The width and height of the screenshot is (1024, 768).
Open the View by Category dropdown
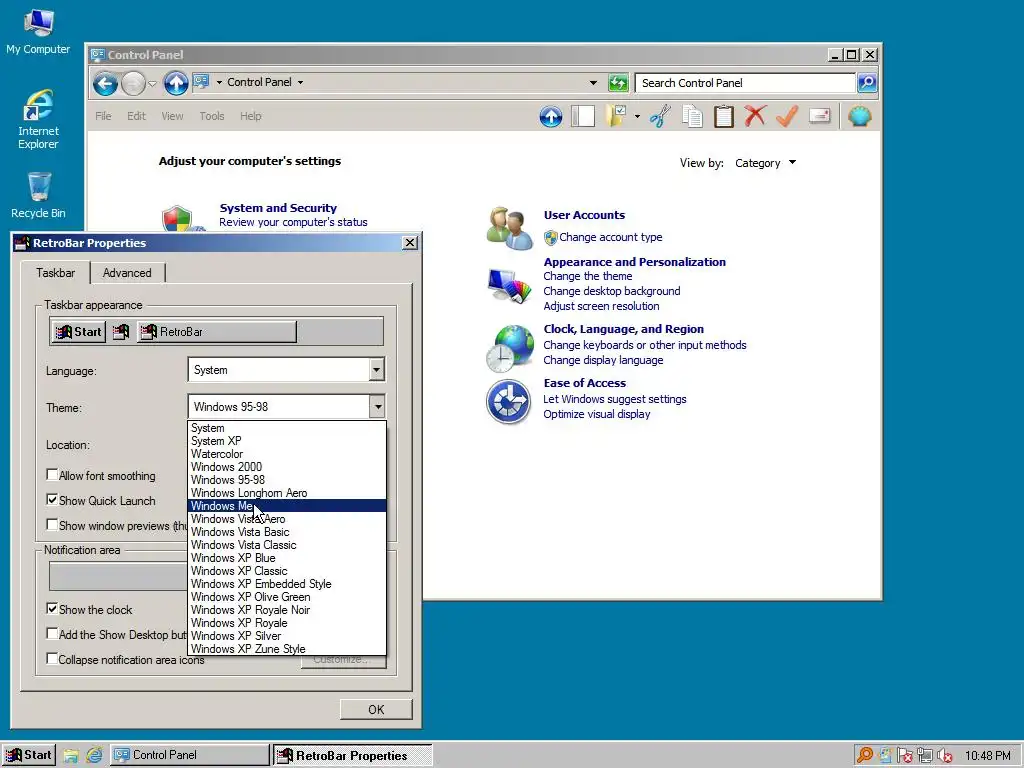[x=765, y=163]
